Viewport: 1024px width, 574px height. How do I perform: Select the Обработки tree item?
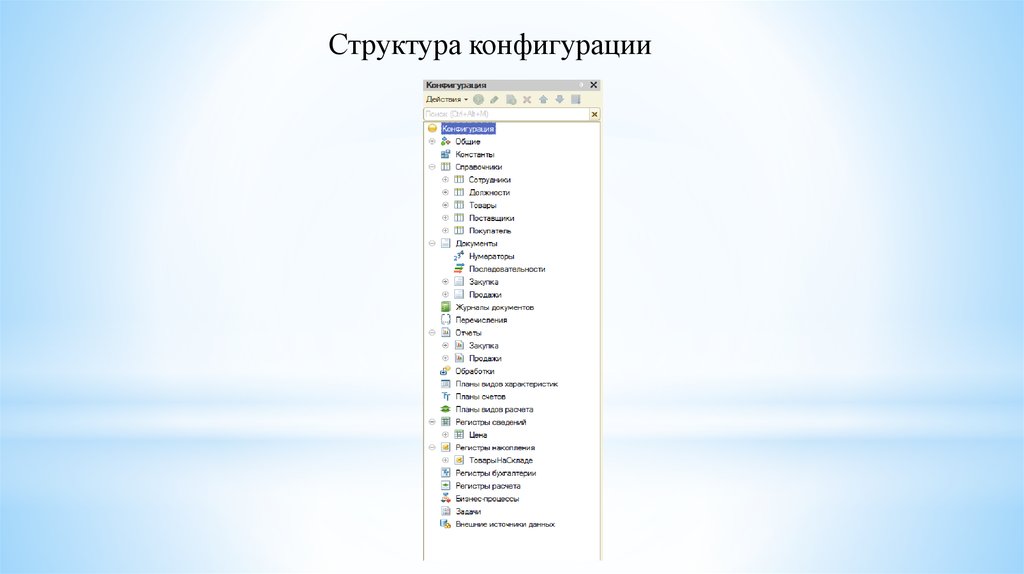click(x=474, y=371)
